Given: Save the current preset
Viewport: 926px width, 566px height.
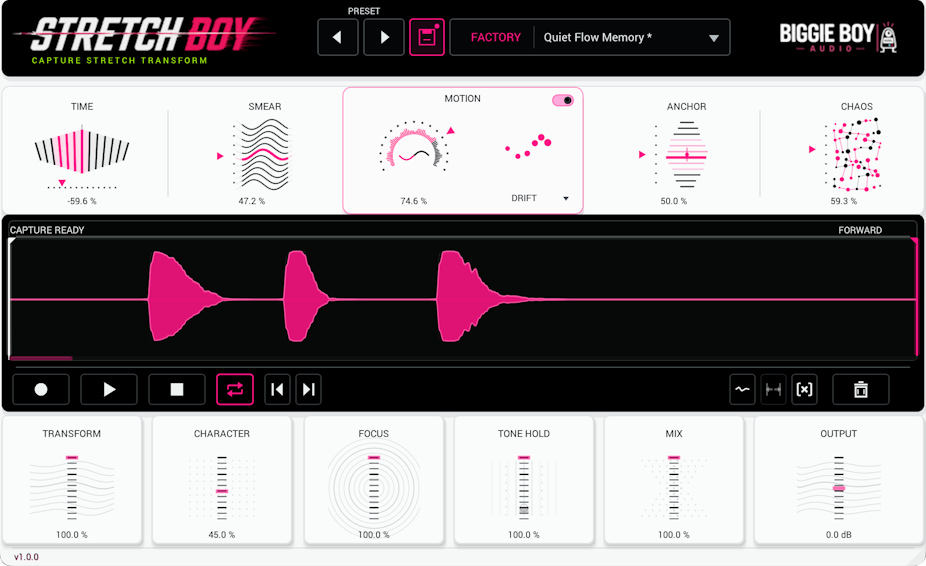Looking at the screenshot, I should 427,37.
